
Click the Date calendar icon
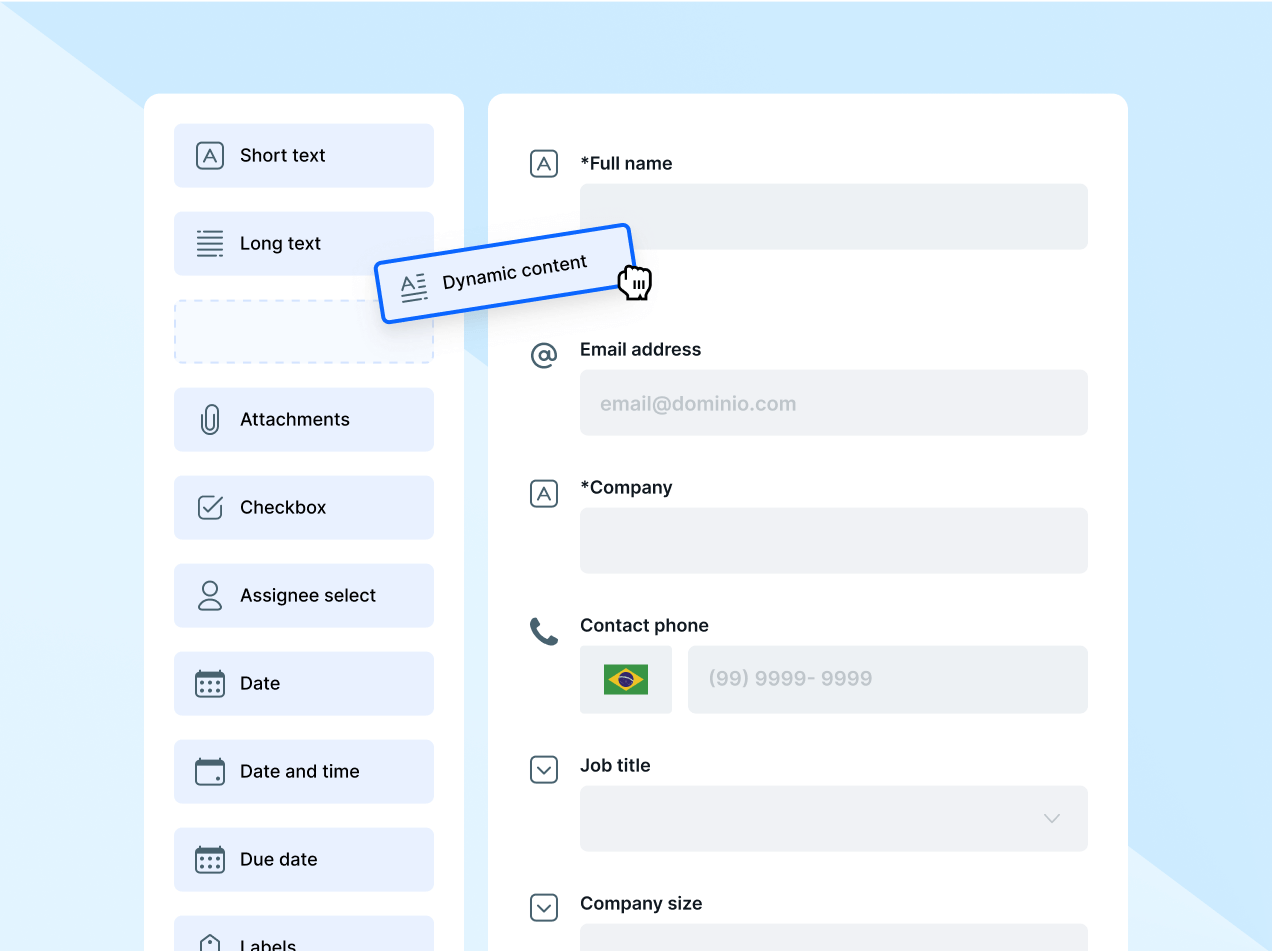[x=210, y=683]
